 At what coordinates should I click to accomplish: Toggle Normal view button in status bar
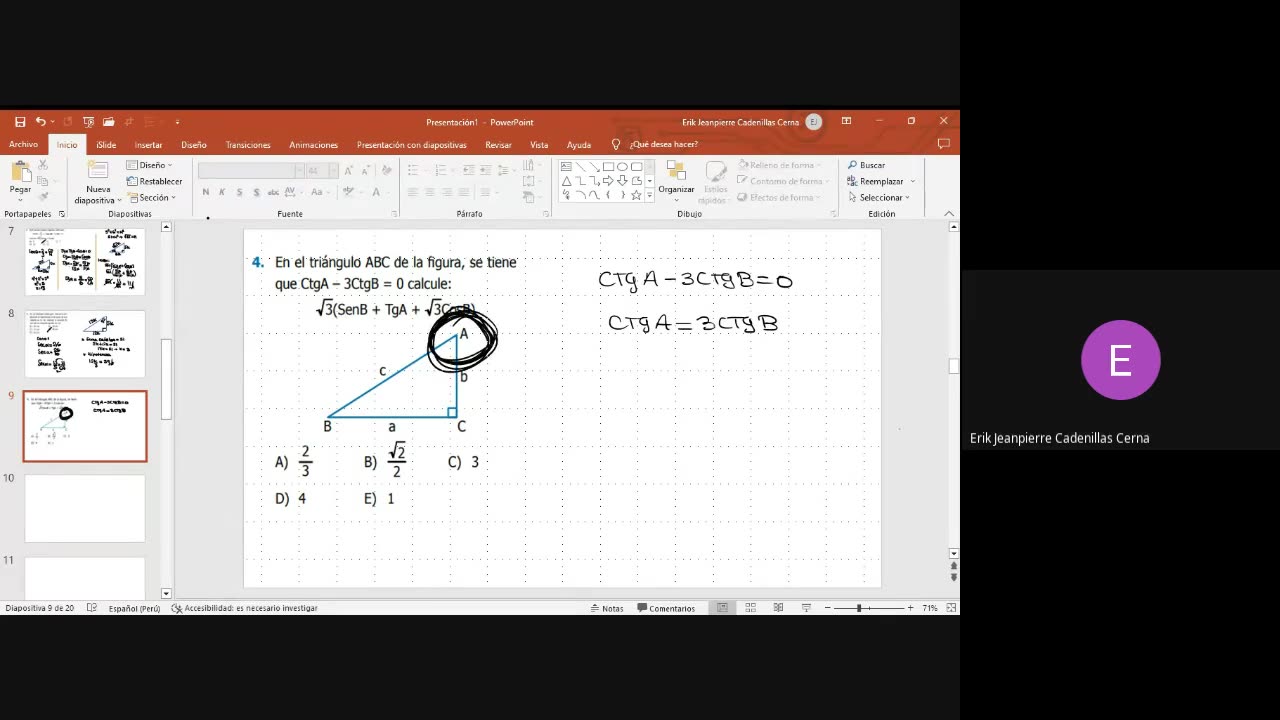click(x=722, y=608)
